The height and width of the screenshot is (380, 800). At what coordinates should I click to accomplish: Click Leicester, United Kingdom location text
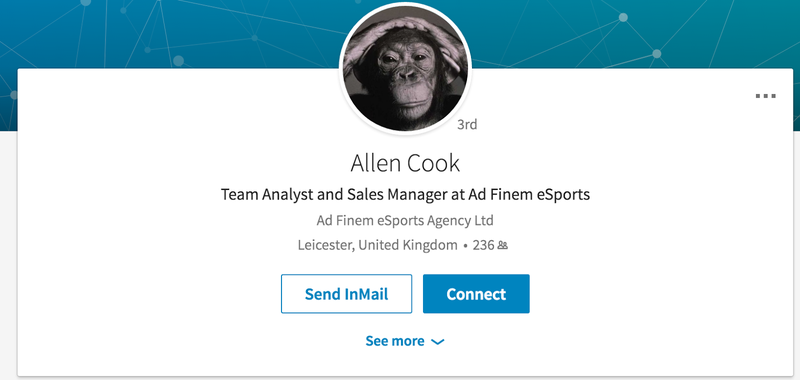pyautogui.click(x=378, y=245)
